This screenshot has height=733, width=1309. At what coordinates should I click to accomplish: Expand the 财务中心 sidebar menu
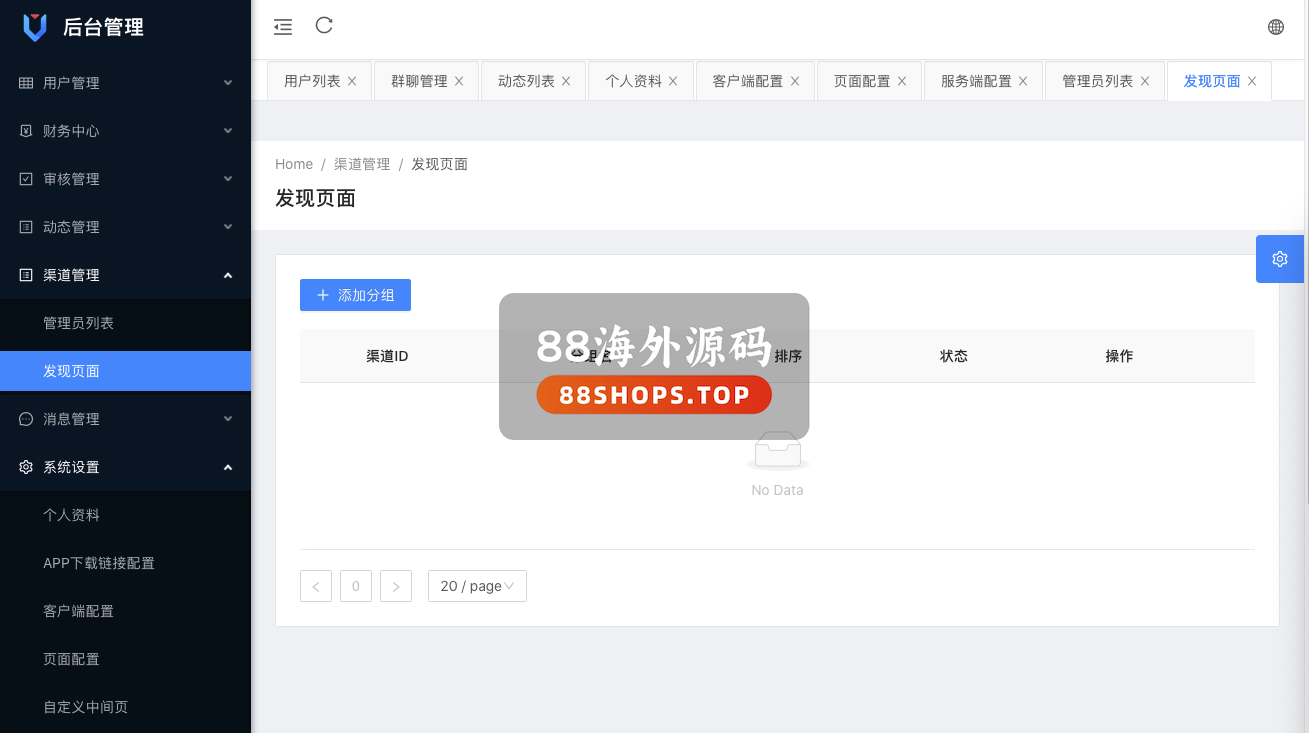click(x=125, y=131)
